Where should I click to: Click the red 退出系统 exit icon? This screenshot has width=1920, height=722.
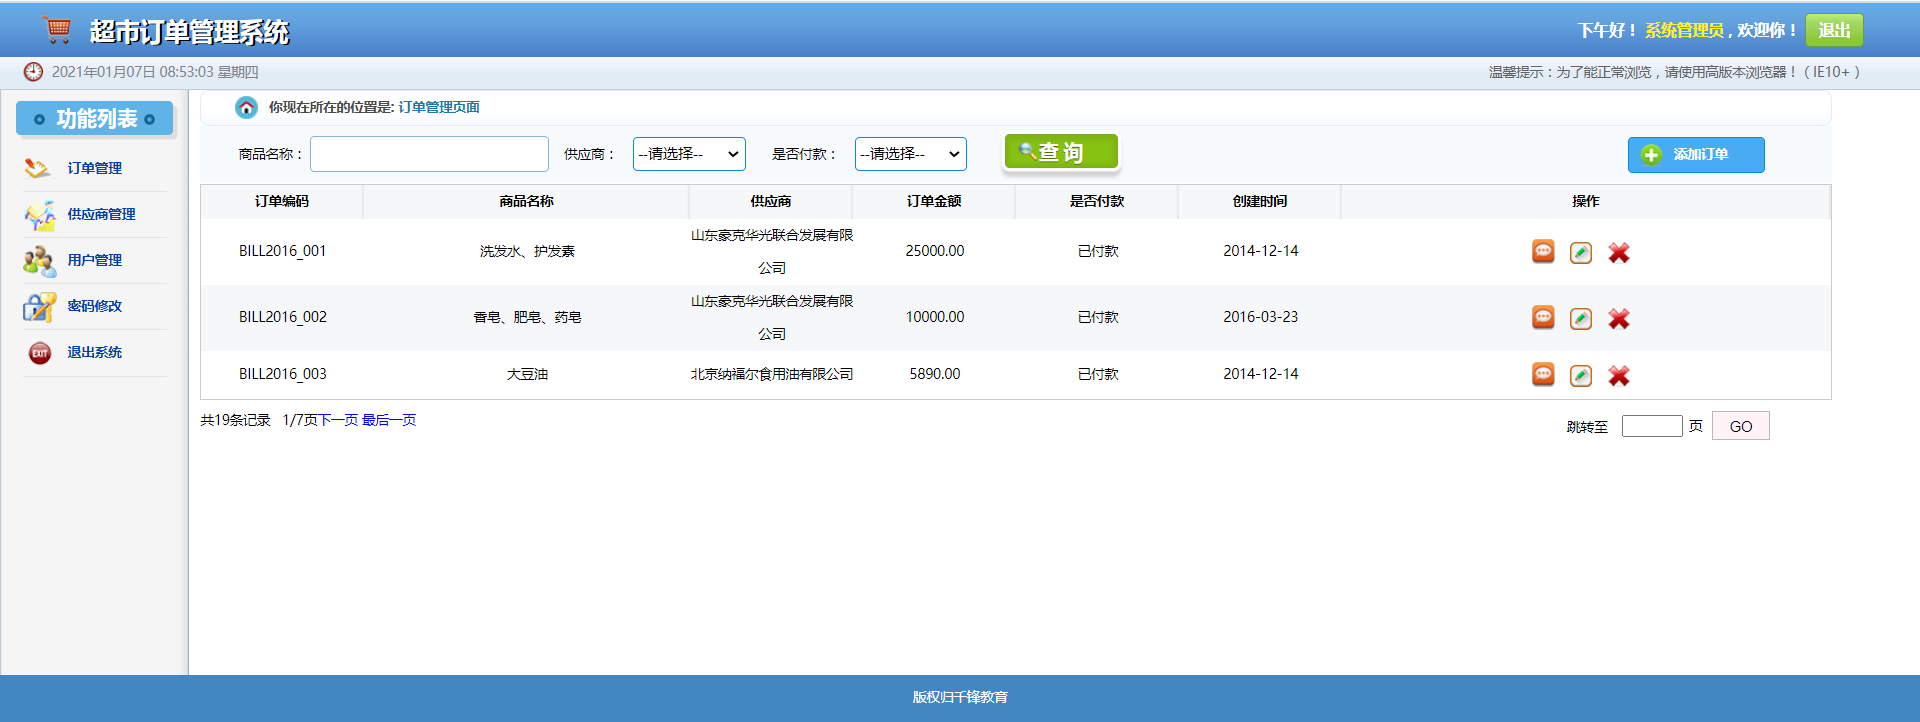(40, 353)
